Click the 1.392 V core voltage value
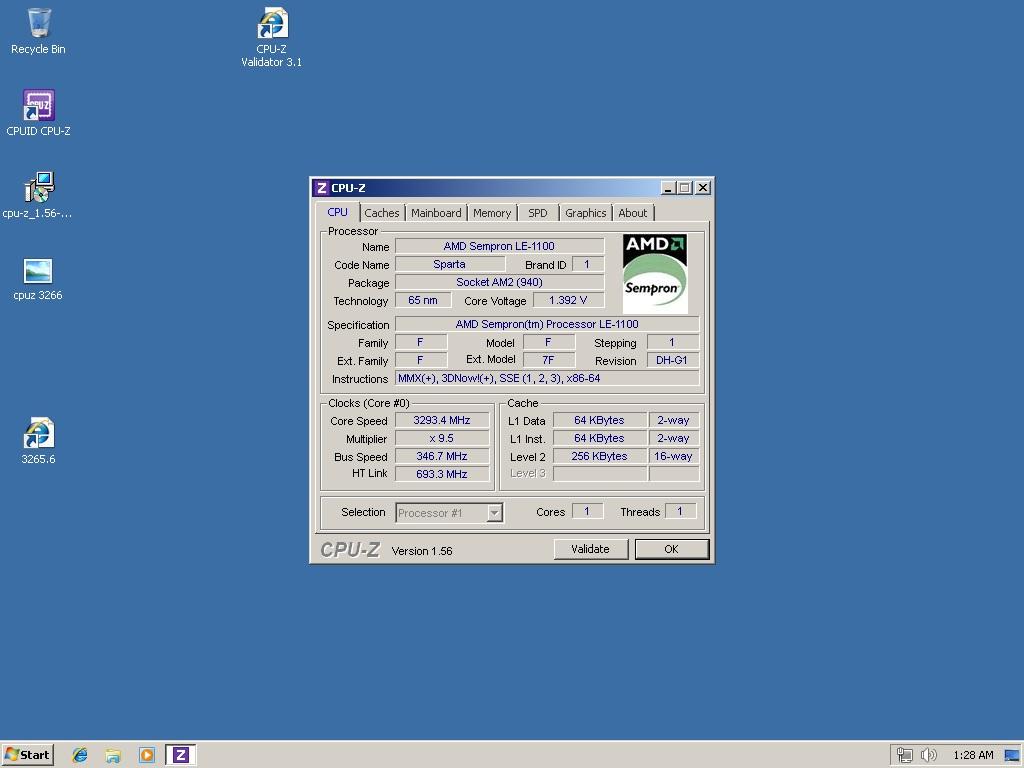This screenshot has height=768, width=1024. point(568,300)
